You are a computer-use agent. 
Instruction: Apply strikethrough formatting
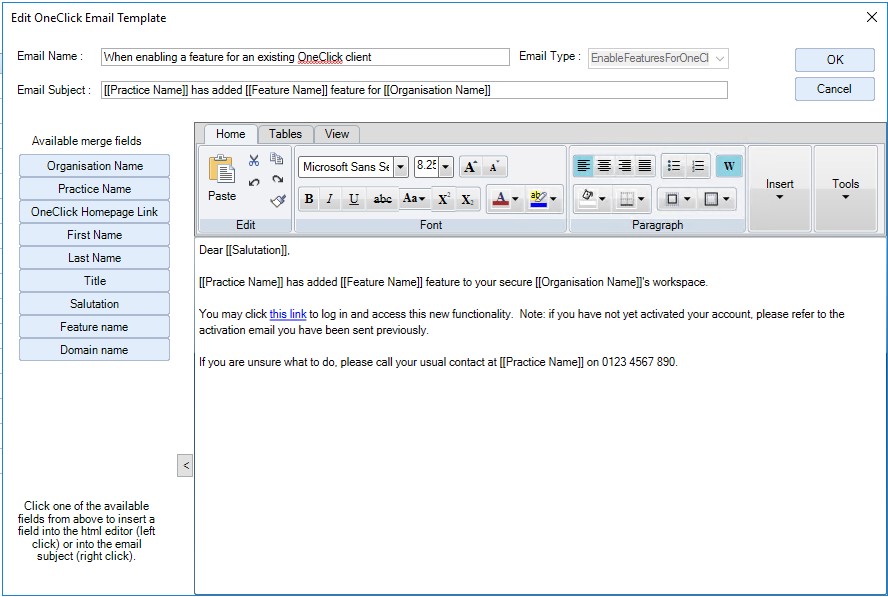pyautogui.click(x=382, y=199)
